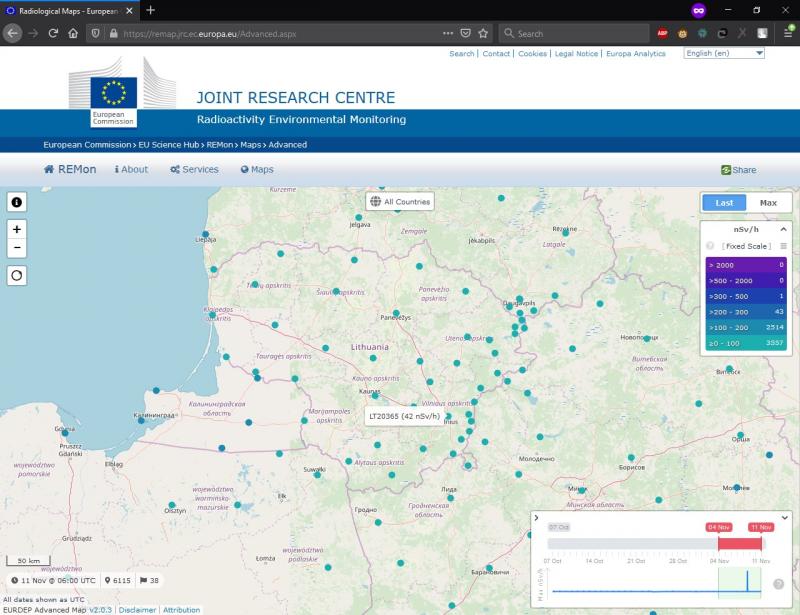Go to European Commission breadcrumb

(x=87, y=145)
